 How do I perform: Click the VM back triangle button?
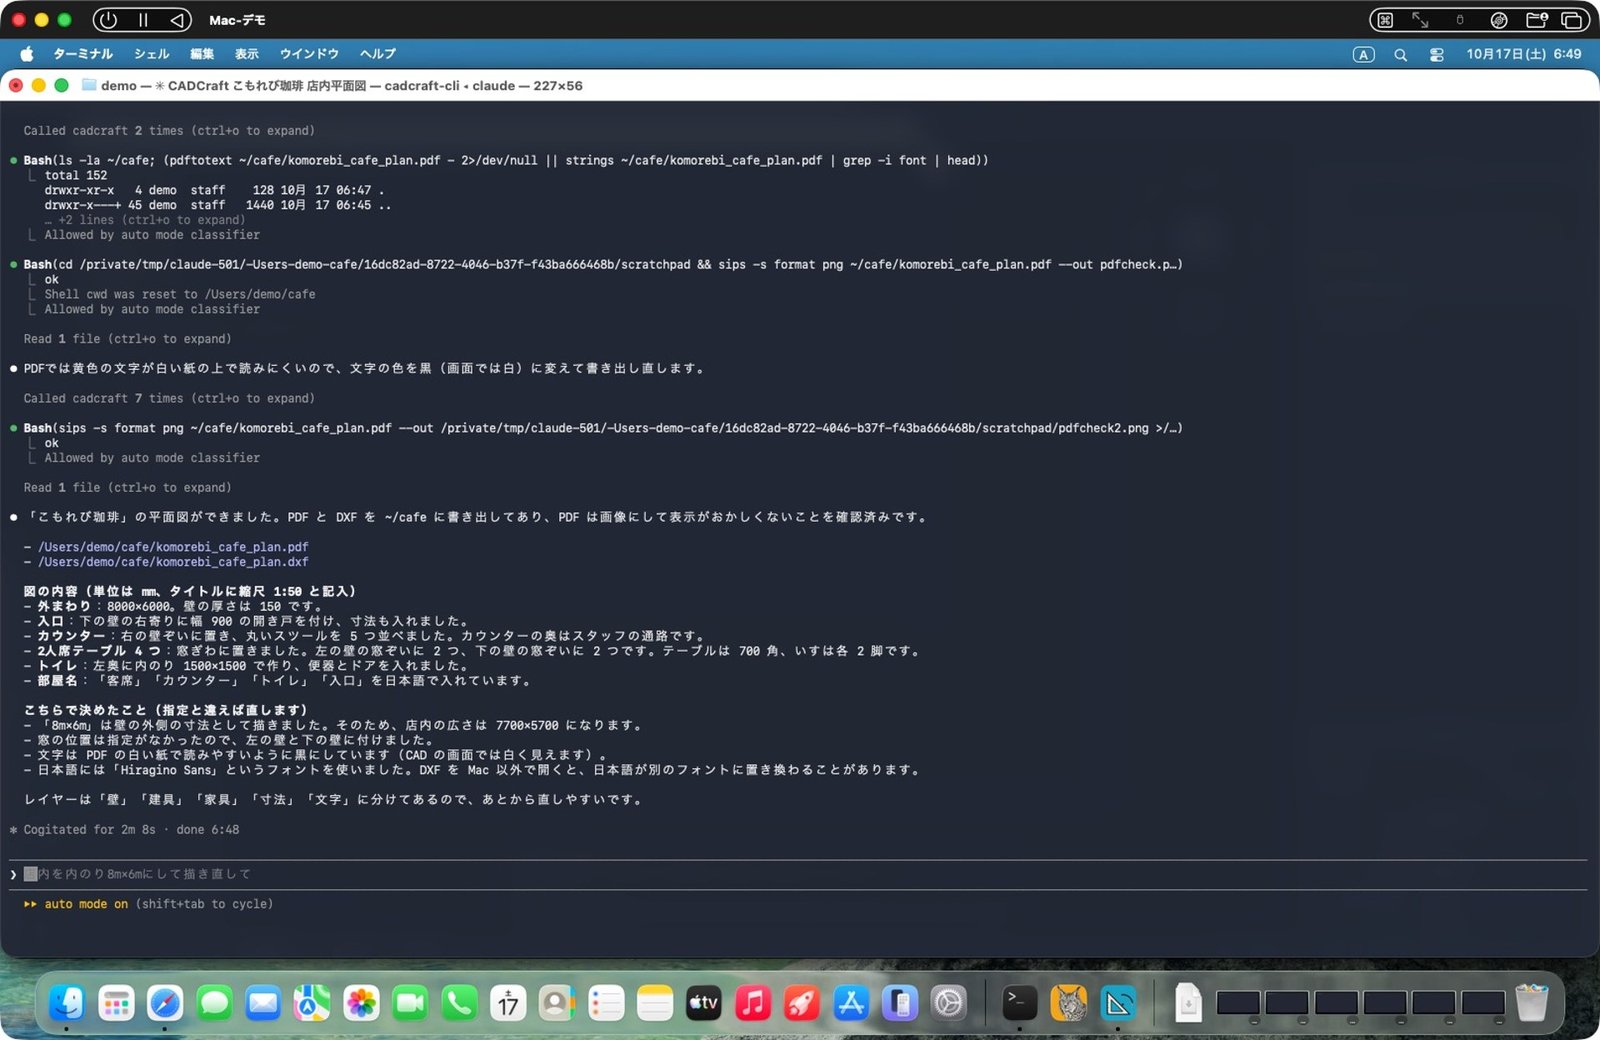pyautogui.click(x=177, y=20)
